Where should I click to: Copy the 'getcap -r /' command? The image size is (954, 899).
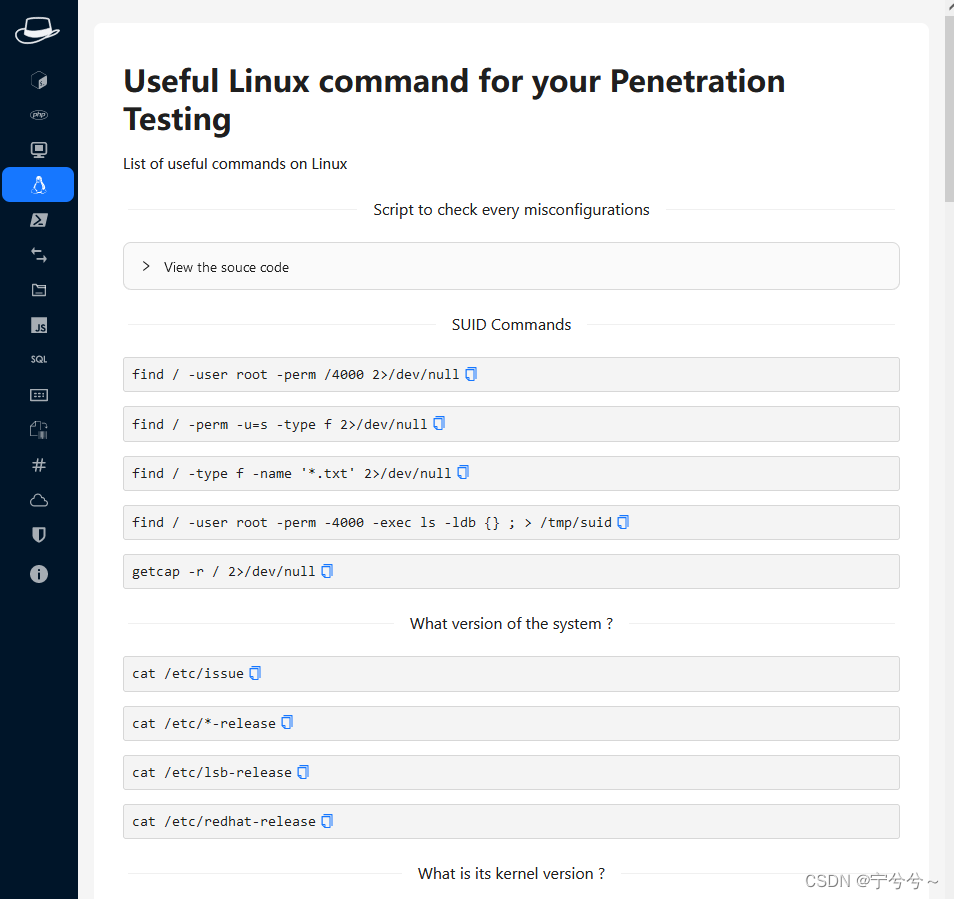click(x=327, y=571)
